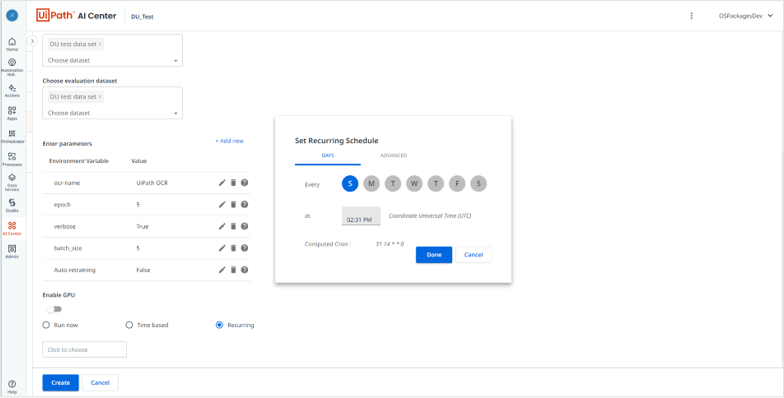Click Cancel next to Create
The width and height of the screenshot is (784, 398).
[100, 382]
